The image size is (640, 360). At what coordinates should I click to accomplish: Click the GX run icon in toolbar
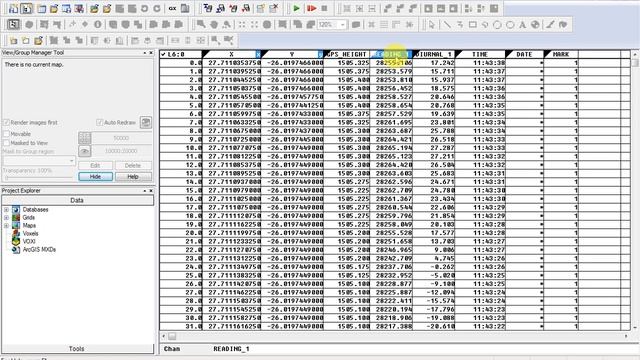[x=173, y=8]
